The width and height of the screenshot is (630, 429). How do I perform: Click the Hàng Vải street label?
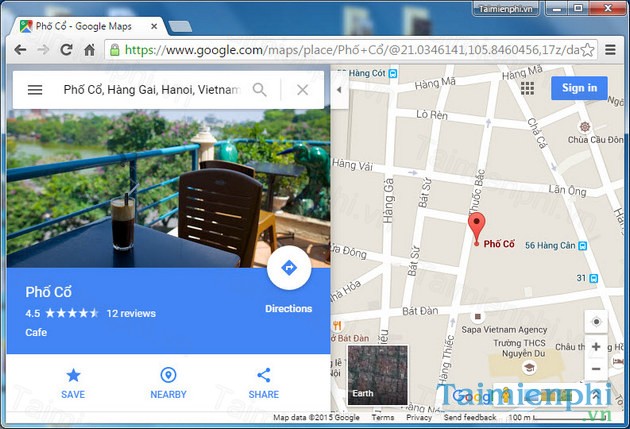pos(352,165)
